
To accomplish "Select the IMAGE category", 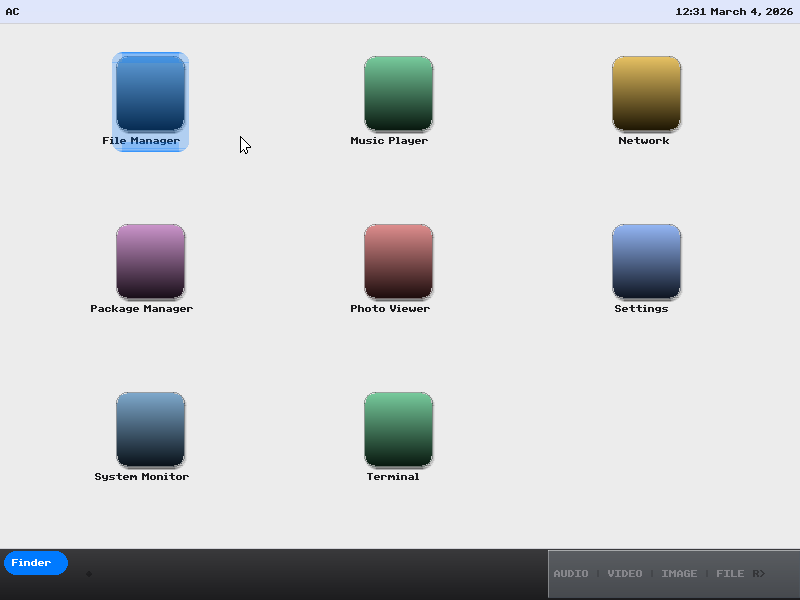I will point(679,573).
